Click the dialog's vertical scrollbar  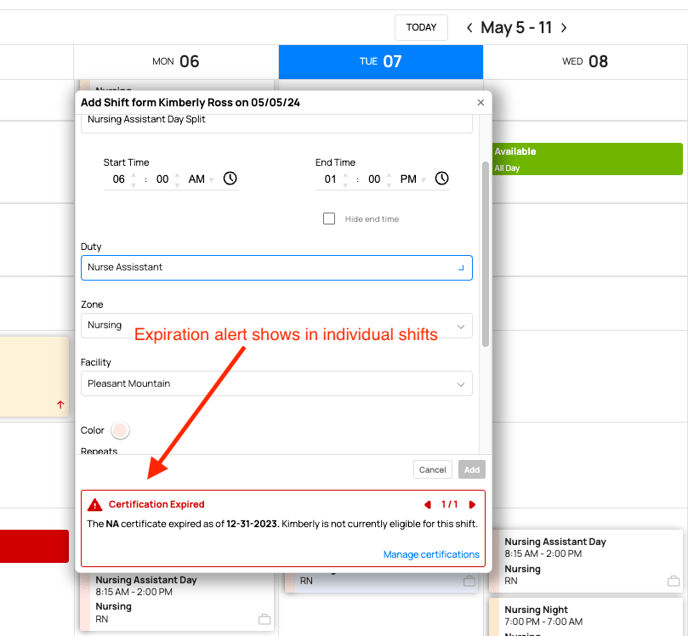pos(485,255)
